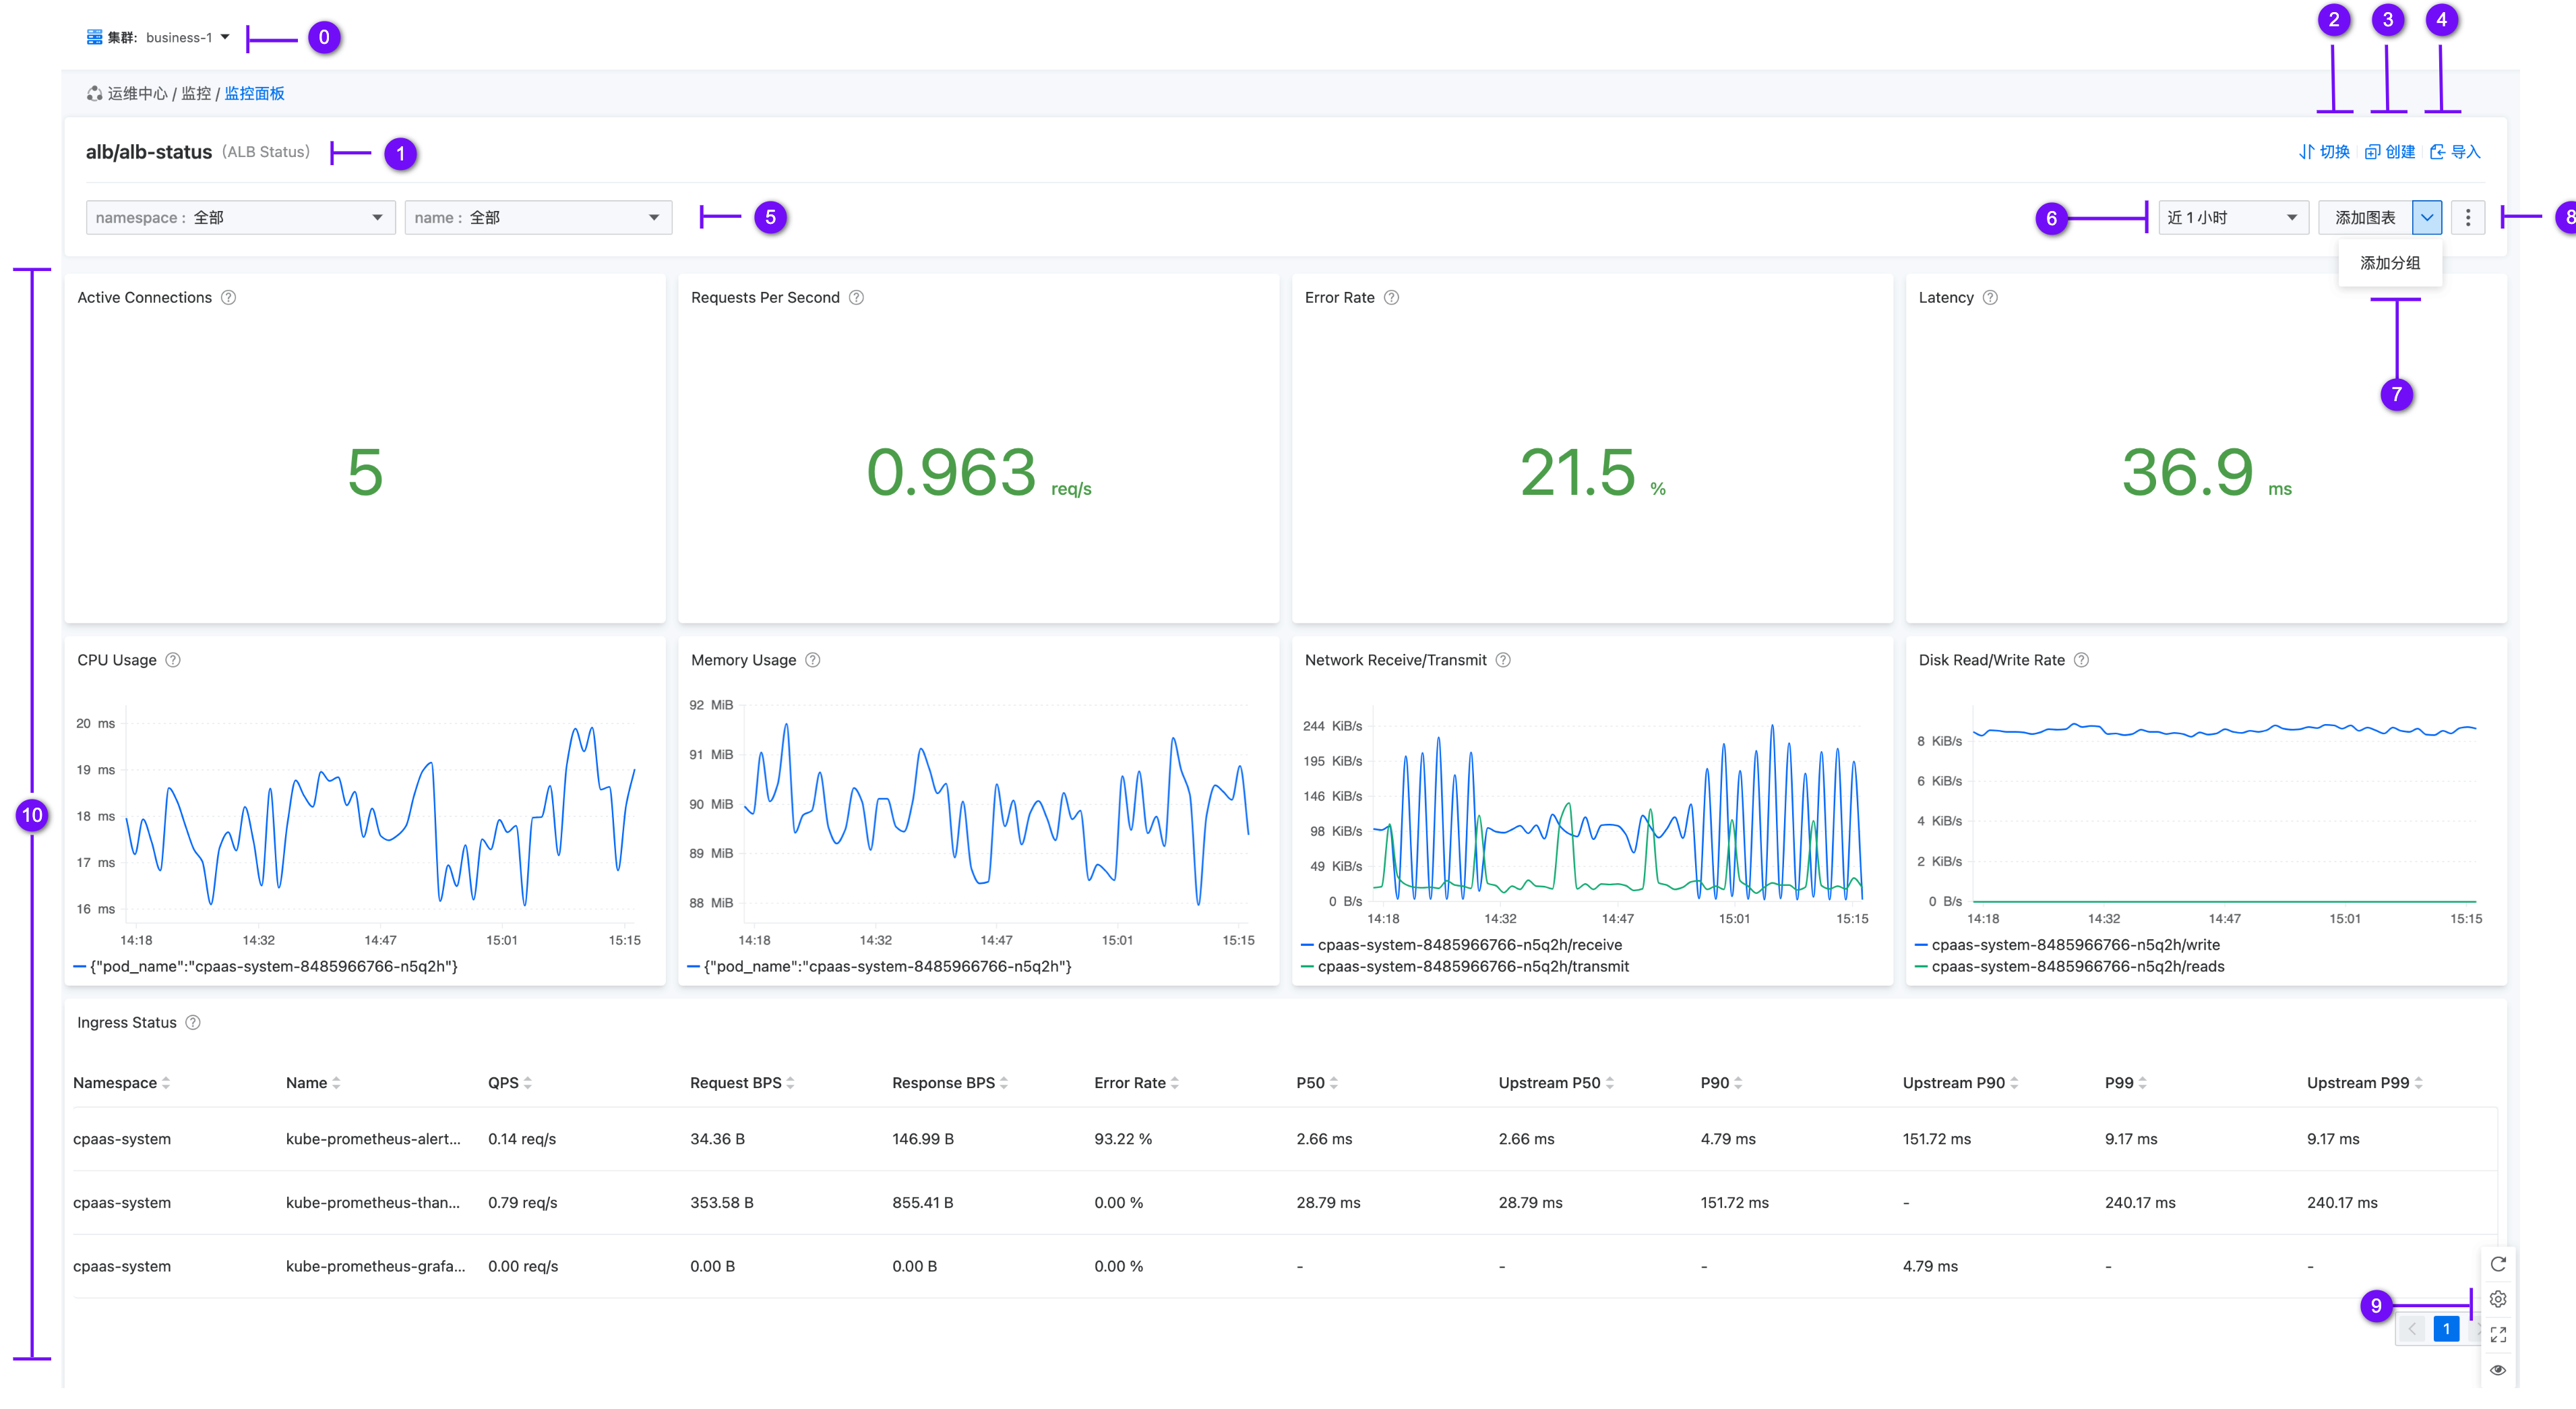Click the fullscreen expand icon
Viewport: 2576px width, 1409px height.
click(2497, 1334)
